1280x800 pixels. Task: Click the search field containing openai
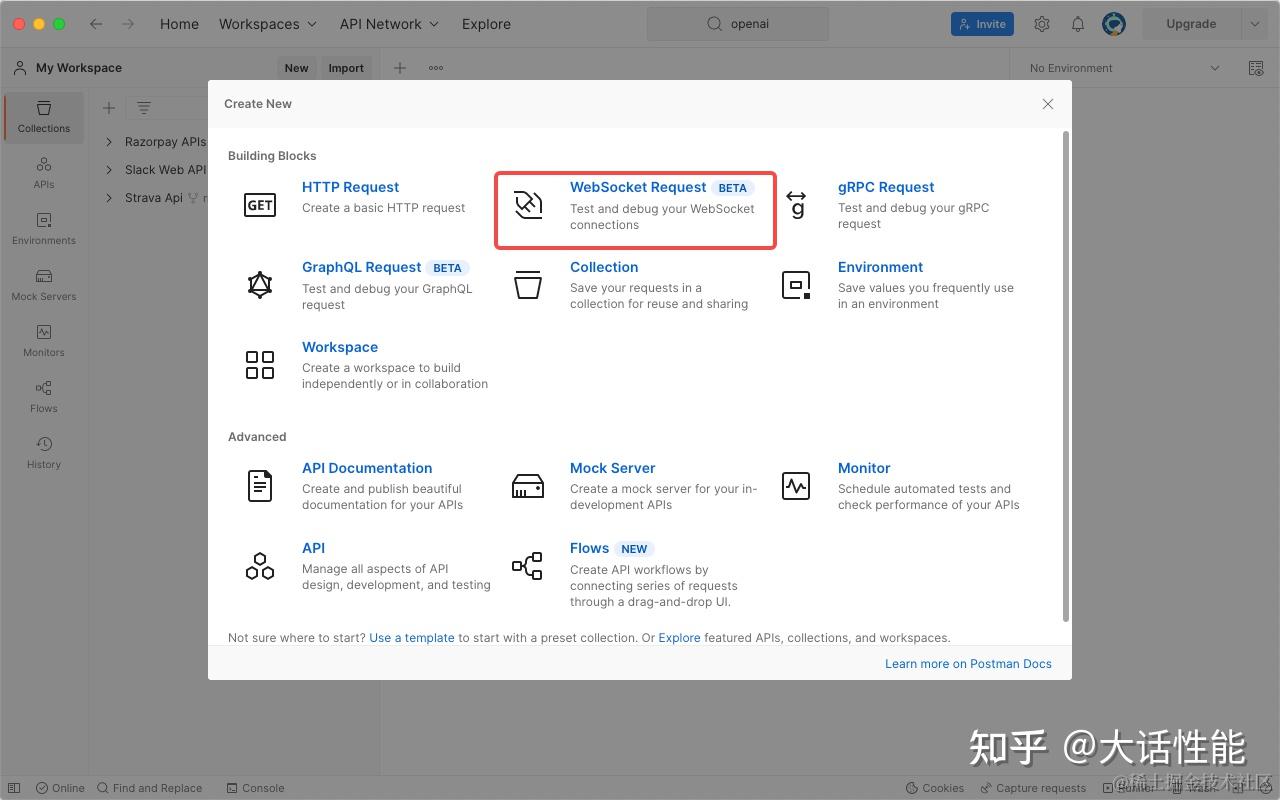(x=737, y=23)
